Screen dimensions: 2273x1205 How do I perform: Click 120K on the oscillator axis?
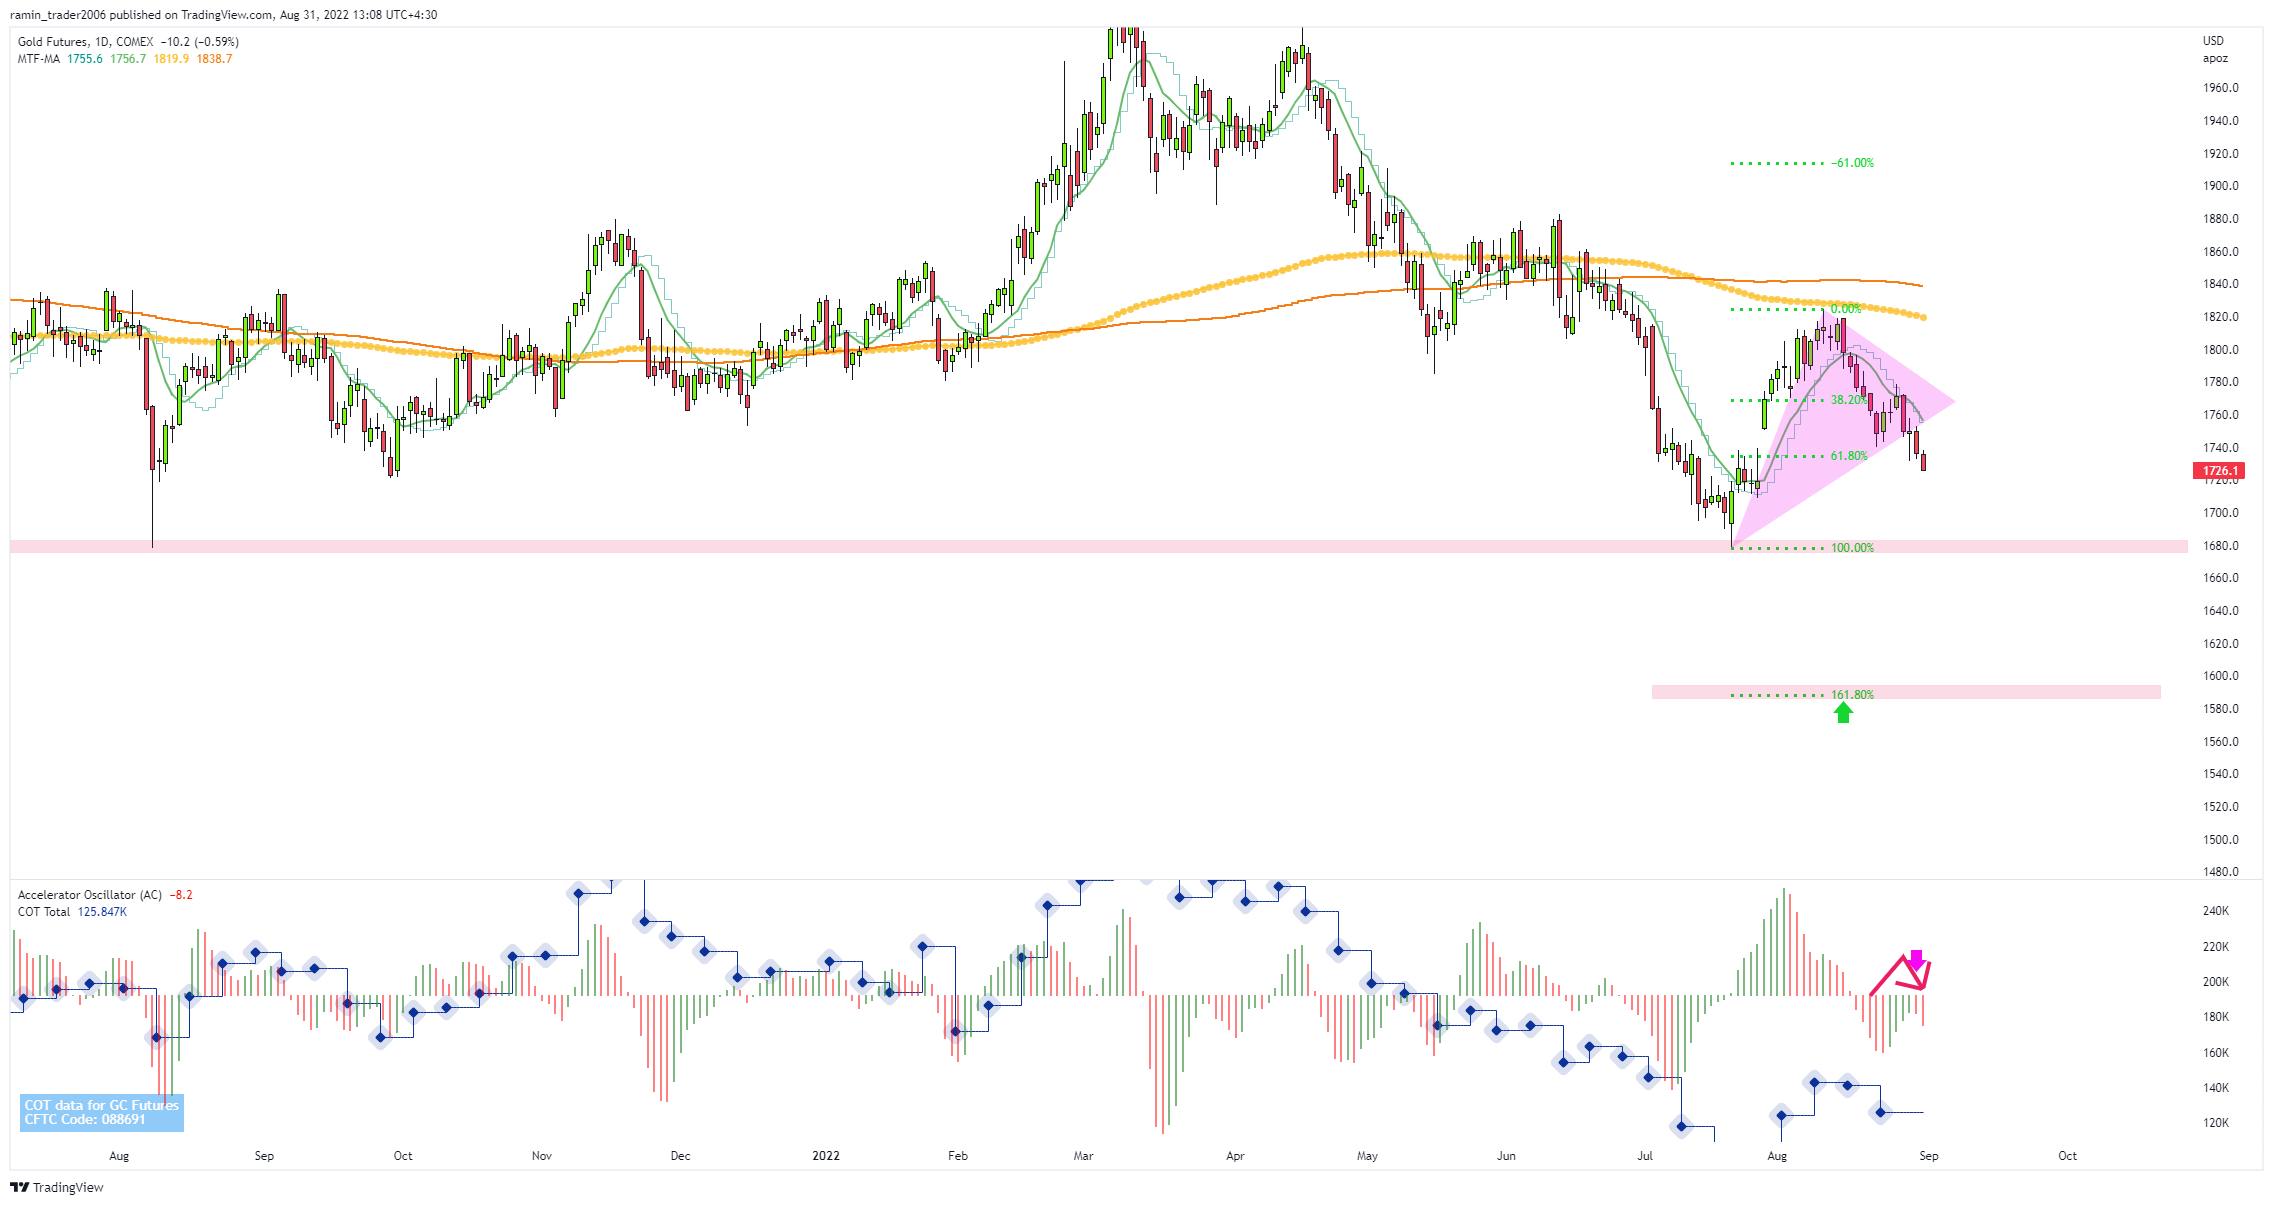2216,1123
